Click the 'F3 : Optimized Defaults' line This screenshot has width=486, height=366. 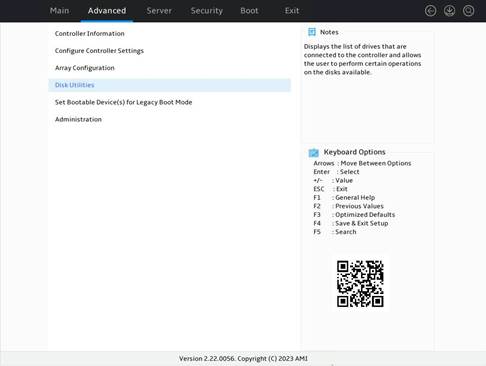point(354,215)
